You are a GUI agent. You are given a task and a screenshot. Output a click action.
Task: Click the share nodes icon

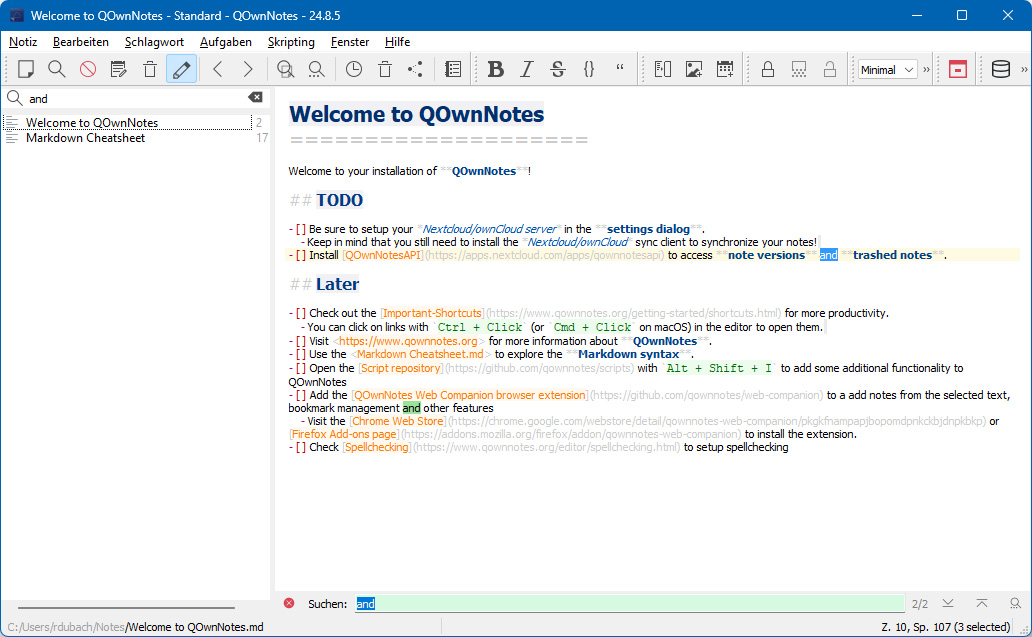point(415,69)
